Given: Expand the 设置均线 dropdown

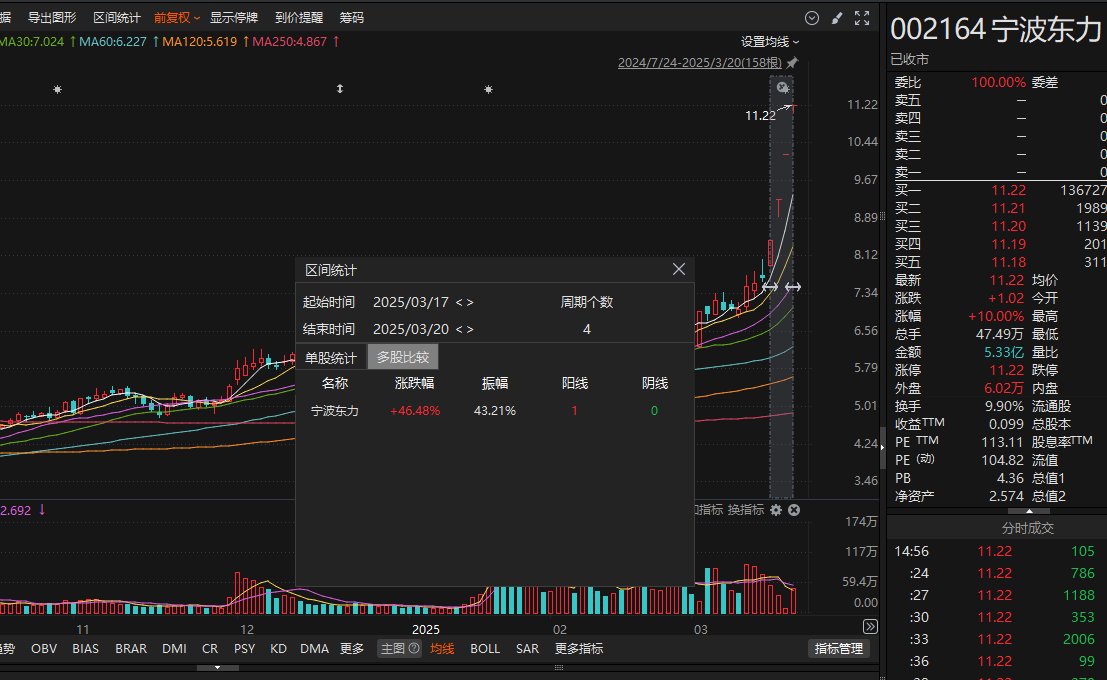Looking at the screenshot, I should coord(770,42).
